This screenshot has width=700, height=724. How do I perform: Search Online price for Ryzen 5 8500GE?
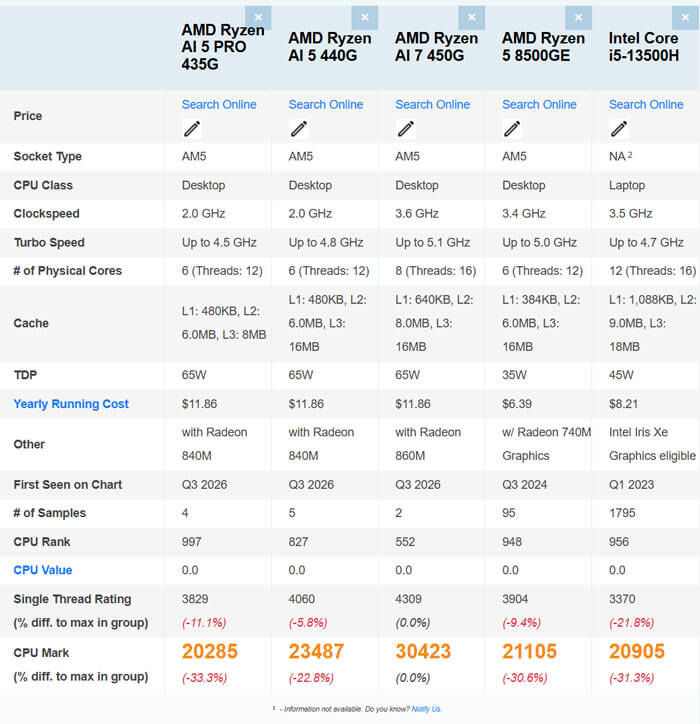pyautogui.click(x=539, y=105)
